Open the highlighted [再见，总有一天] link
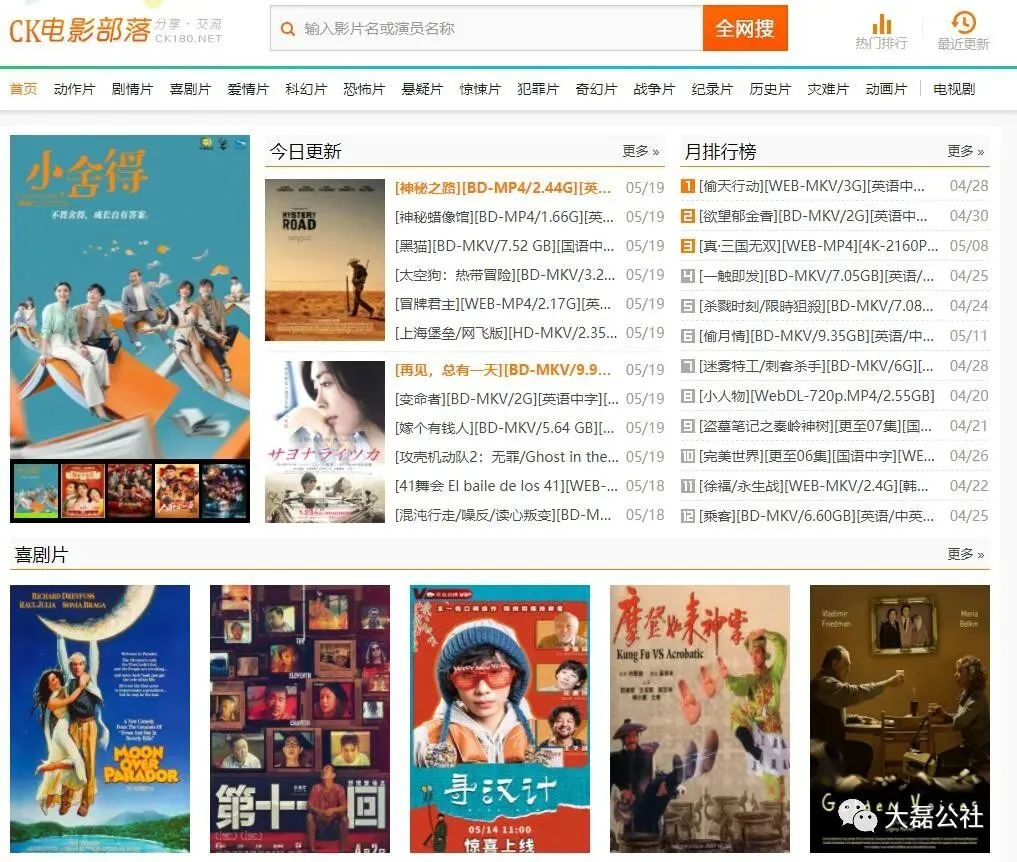 (x=503, y=370)
